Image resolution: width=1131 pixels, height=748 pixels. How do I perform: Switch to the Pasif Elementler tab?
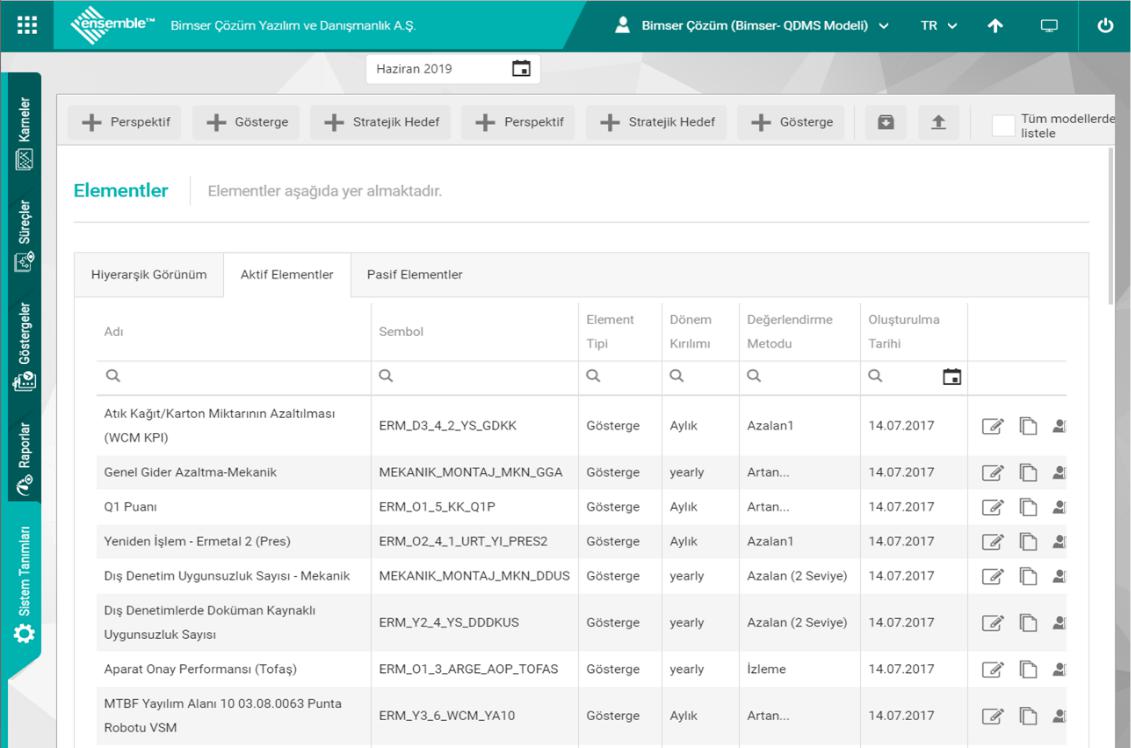pos(414,275)
